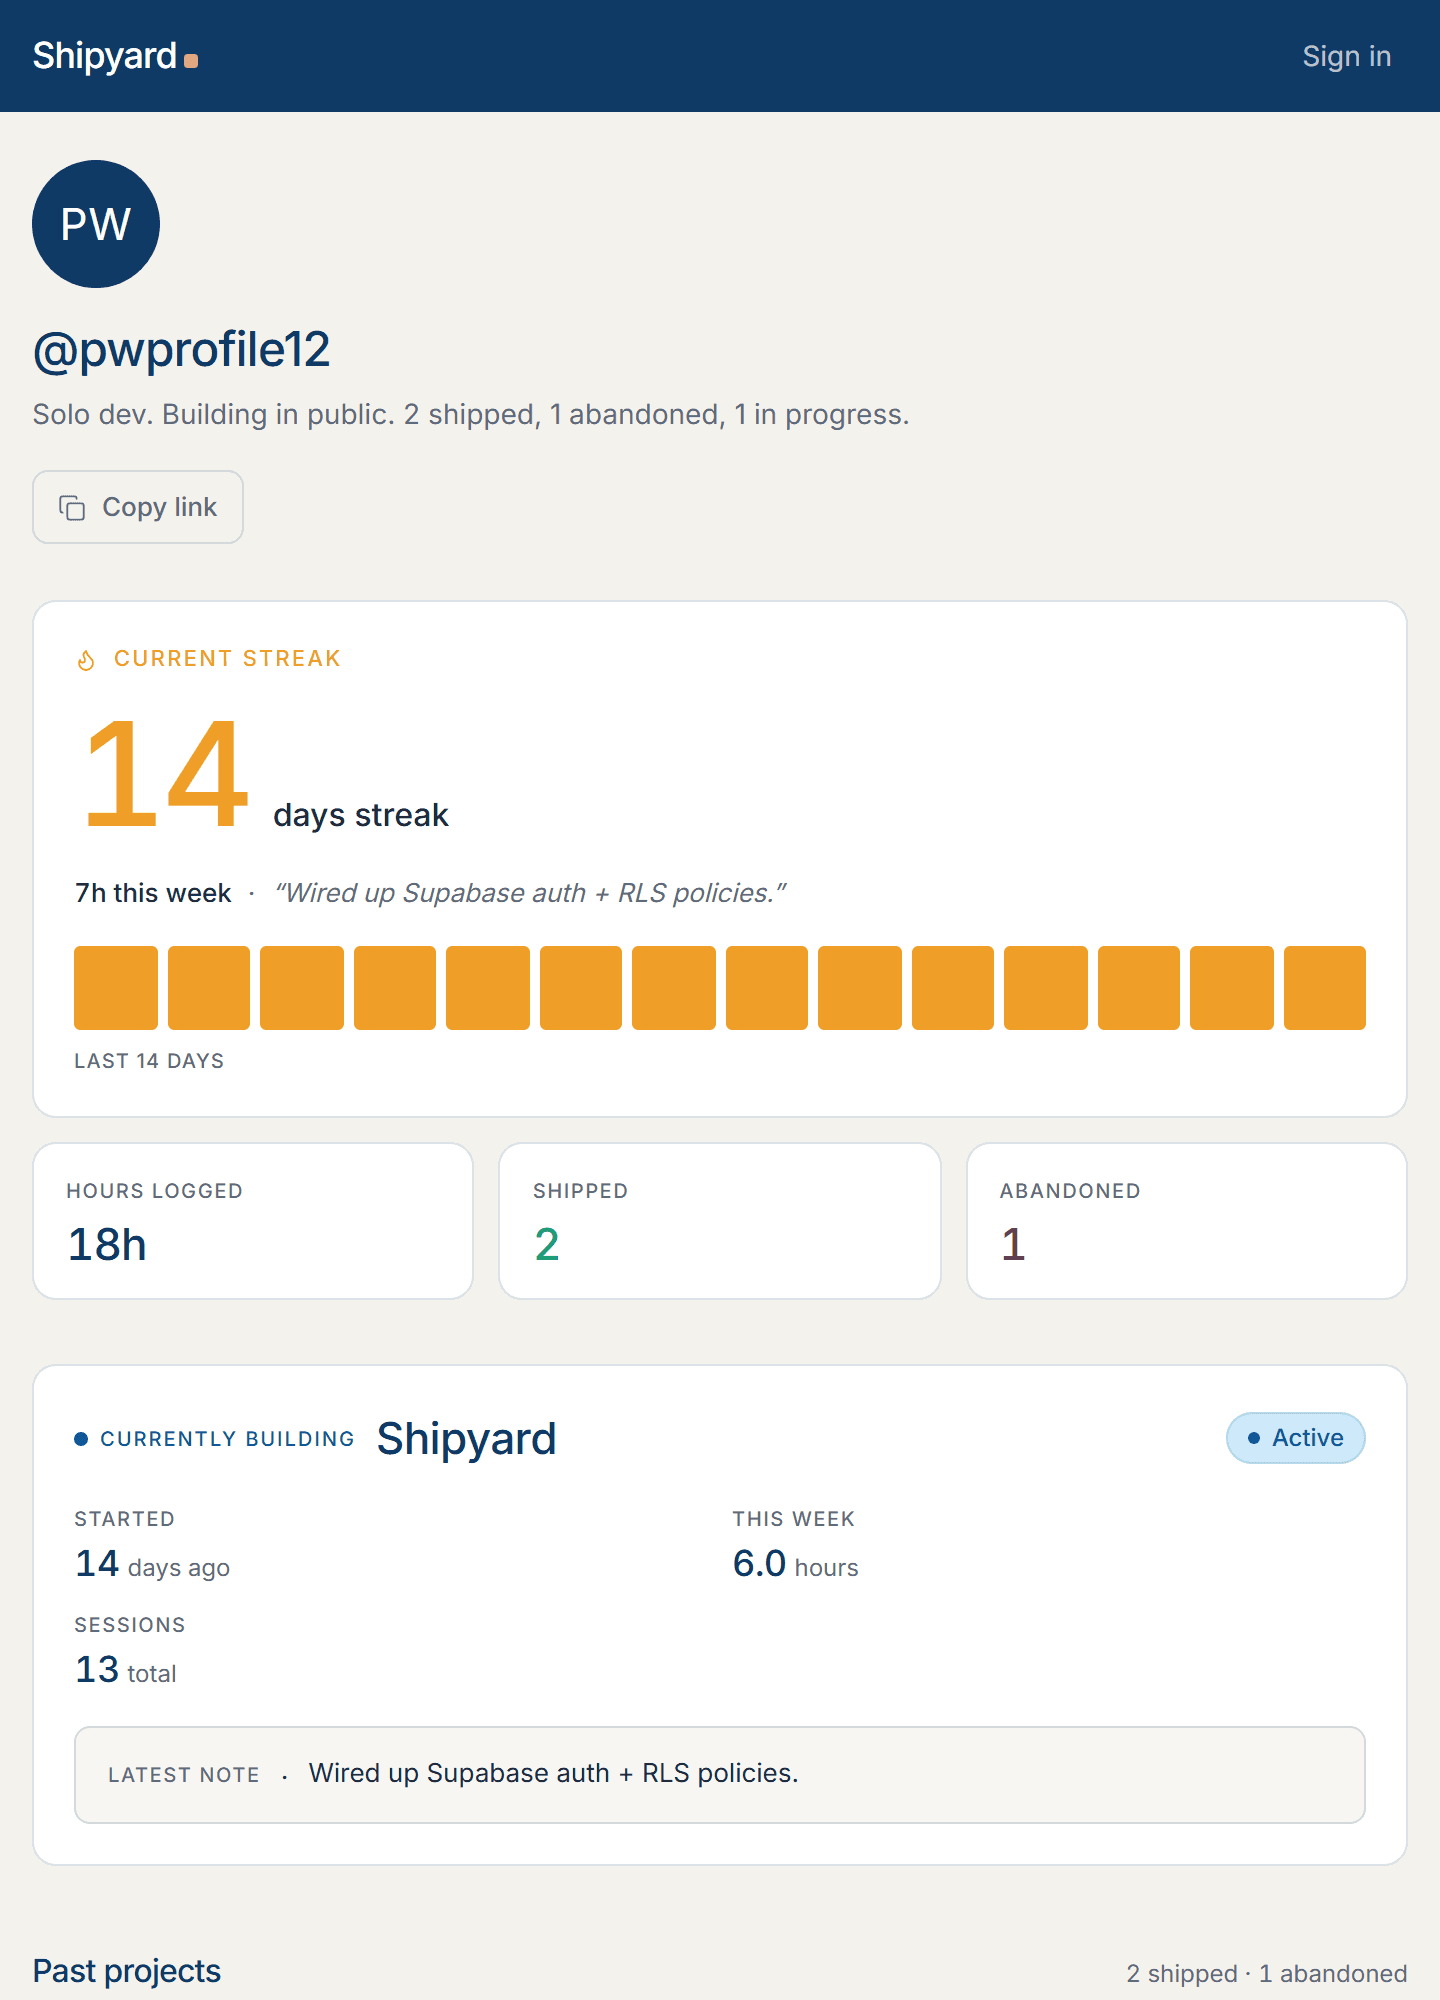Click the Past projects heading
The width and height of the screenshot is (1440, 2000).
127,1971
